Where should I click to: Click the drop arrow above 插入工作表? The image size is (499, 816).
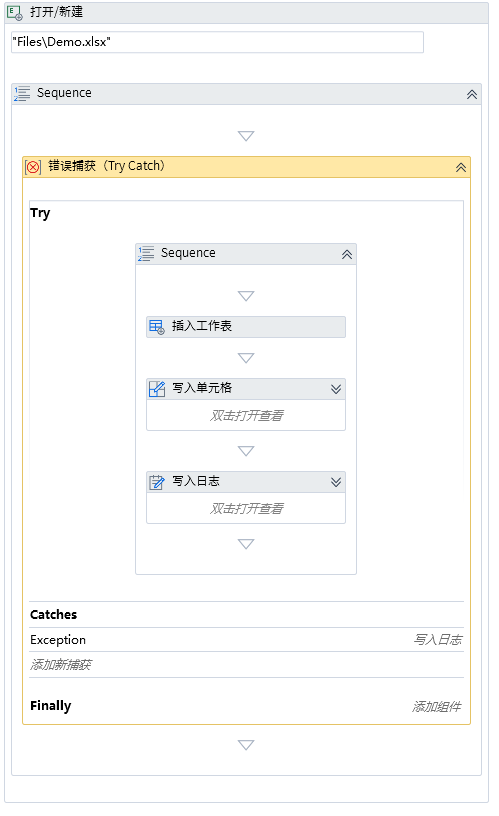246,296
